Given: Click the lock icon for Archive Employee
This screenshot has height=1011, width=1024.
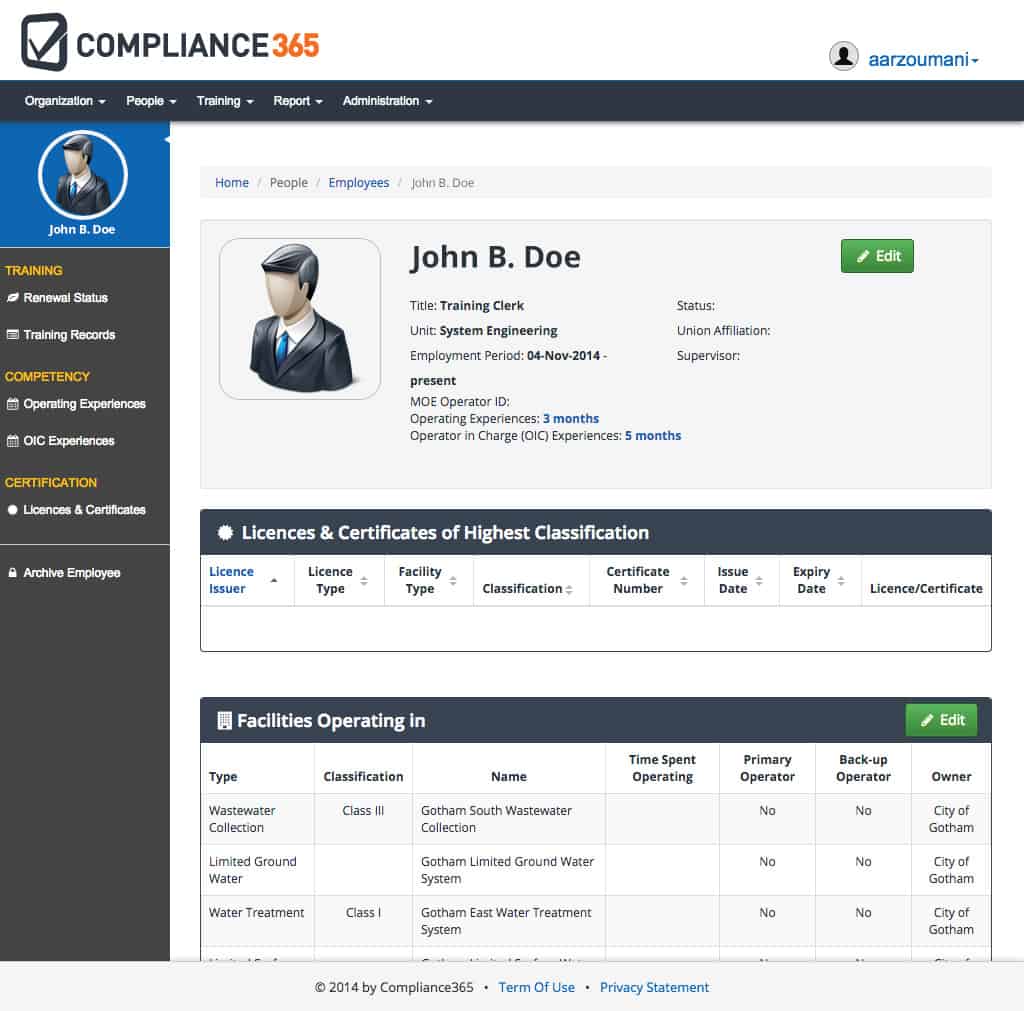Looking at the screenshot, I should (13, 573).
